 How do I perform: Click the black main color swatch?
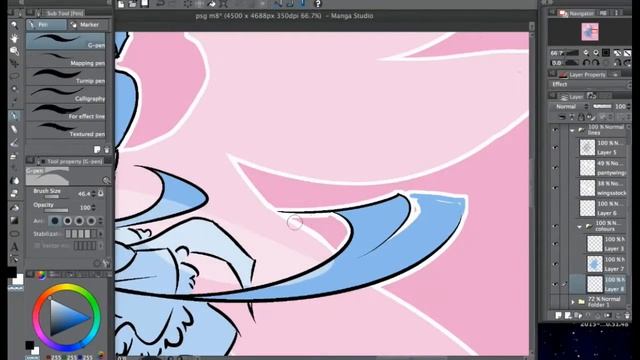(x=12, y=272)
